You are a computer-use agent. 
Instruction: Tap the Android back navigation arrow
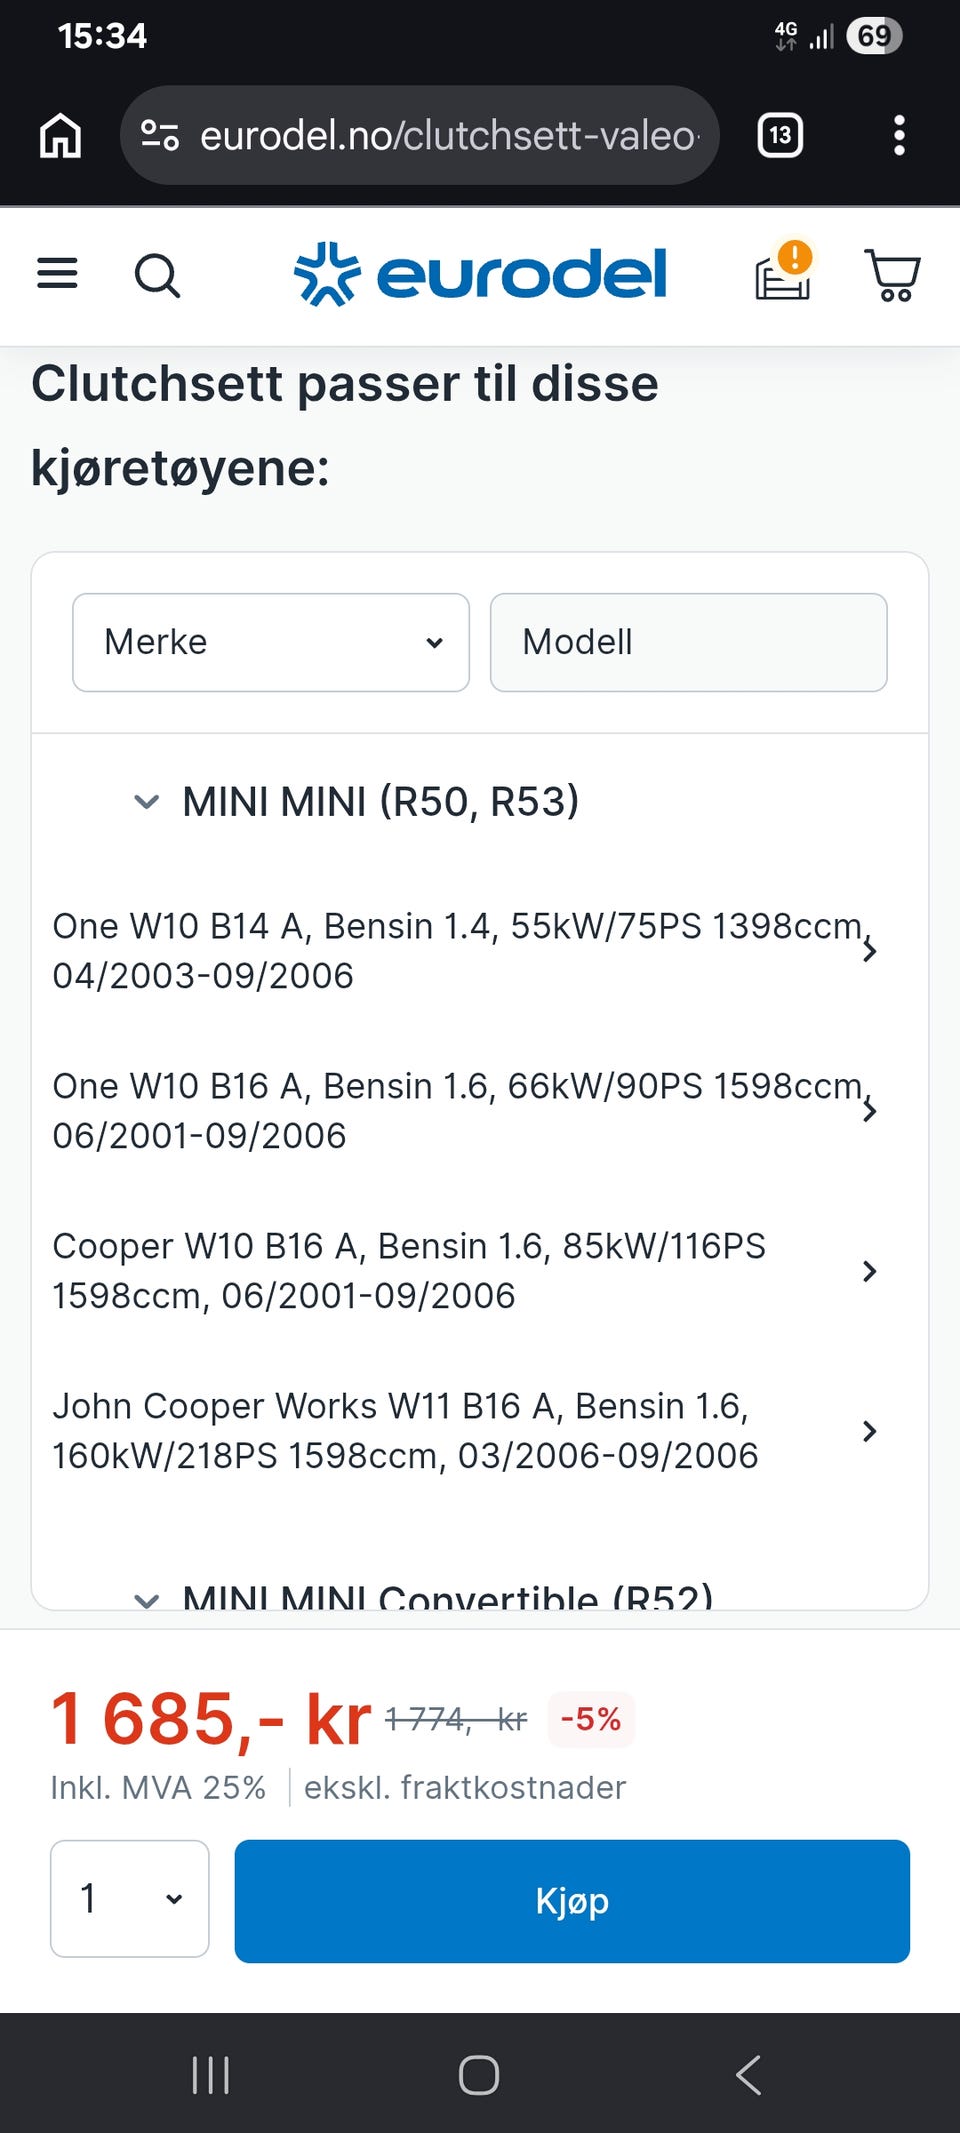pyautogui.click(x=748, y=2075)
